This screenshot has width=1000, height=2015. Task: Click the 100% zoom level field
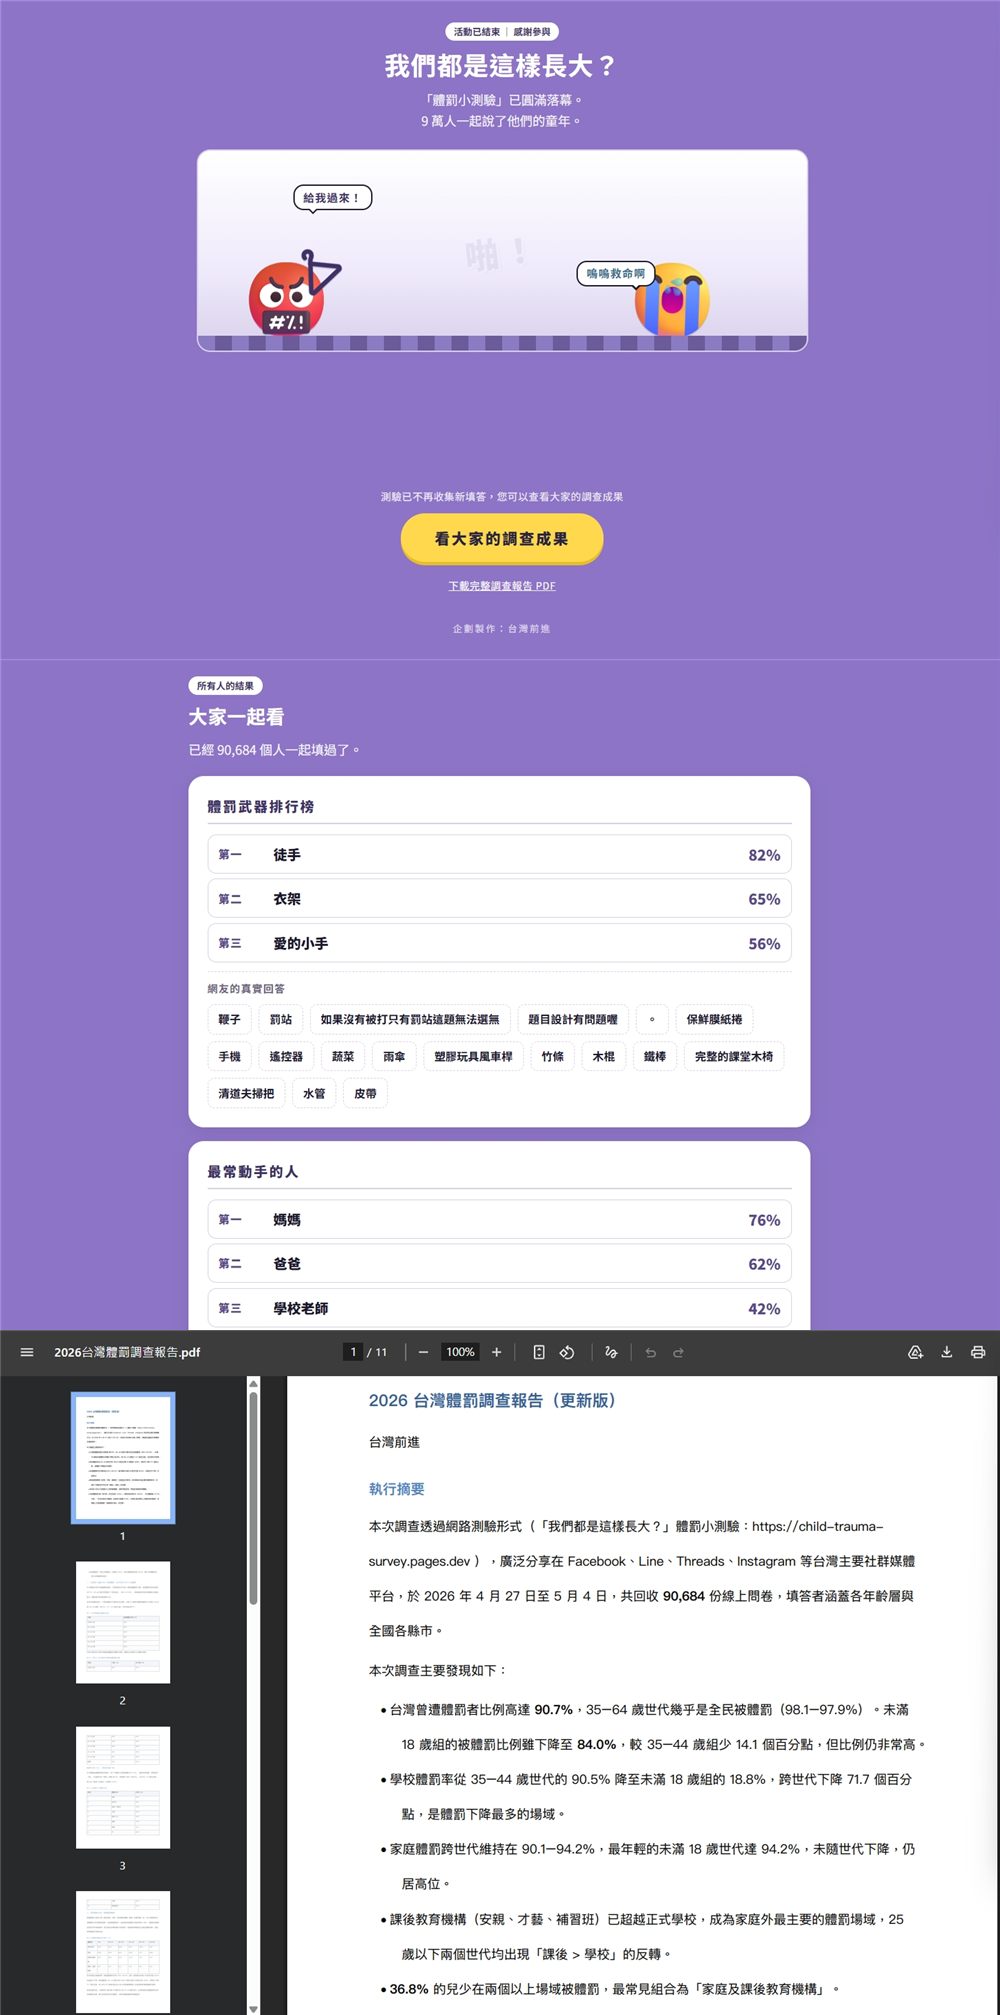(460, 1352)
